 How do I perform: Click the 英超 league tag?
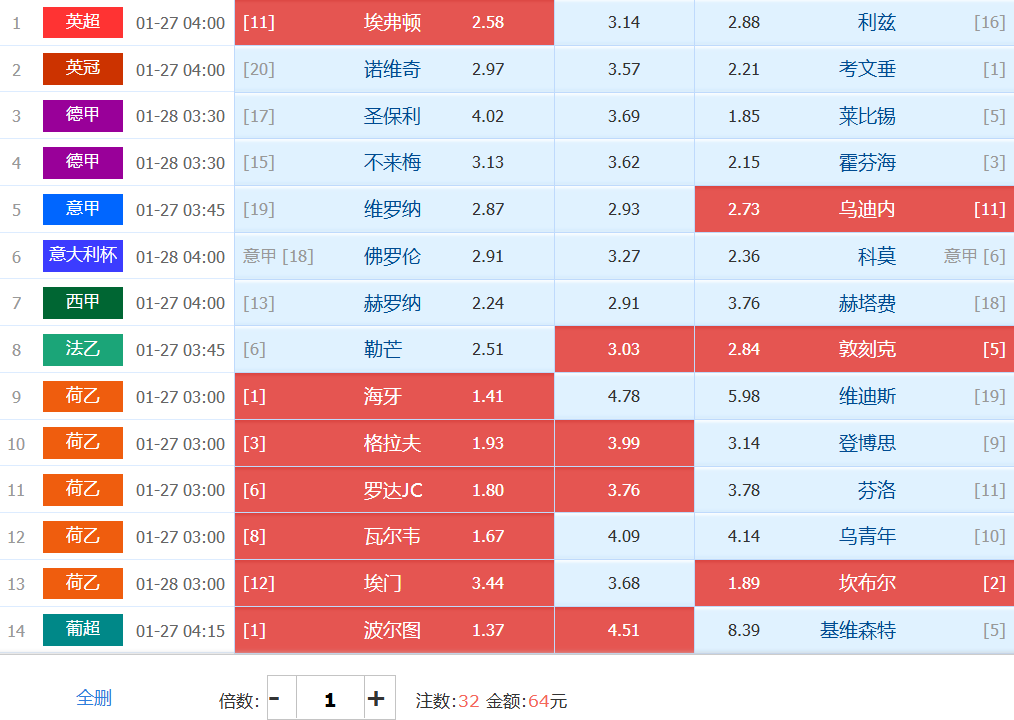pyautogui.click(x=83, y=22)
